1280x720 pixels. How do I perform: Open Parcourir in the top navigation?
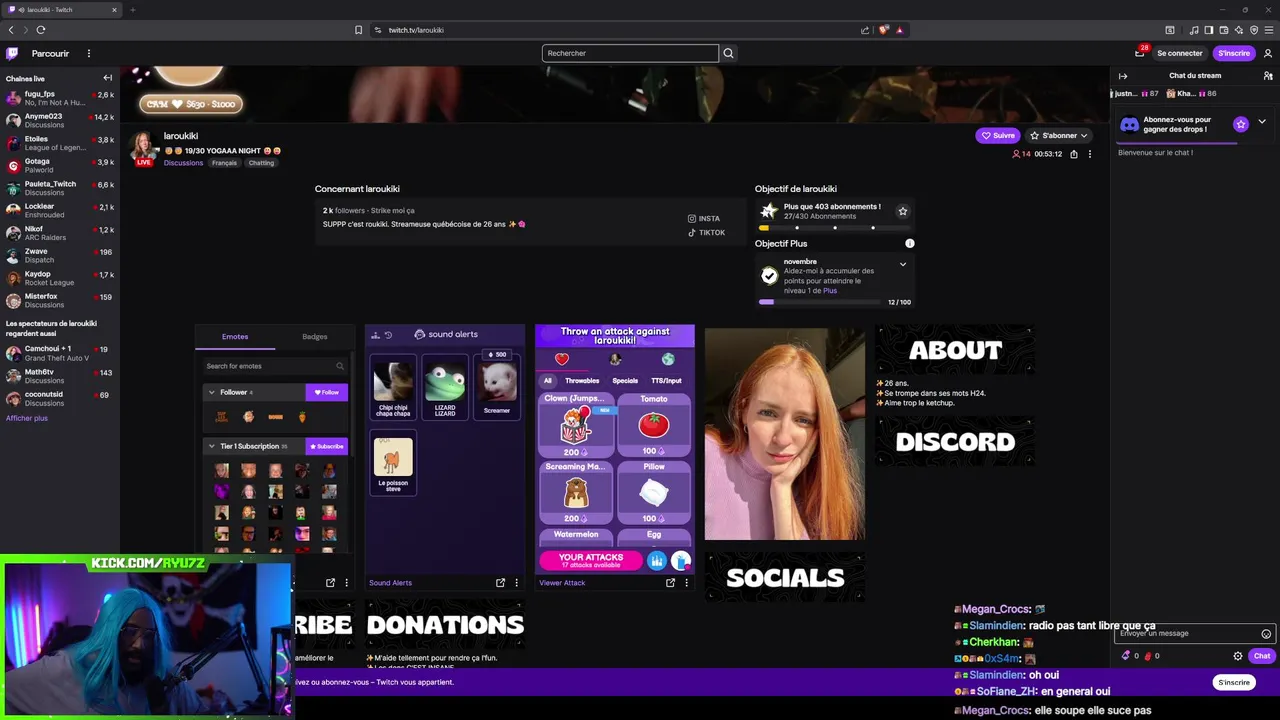pyautogui.click(x=50, y=53)
